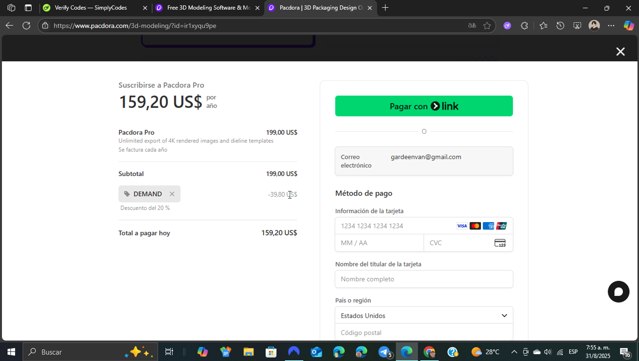Add this page to favorites star
Viewport: 639px width, 361px height.
[x=487, y=26]
